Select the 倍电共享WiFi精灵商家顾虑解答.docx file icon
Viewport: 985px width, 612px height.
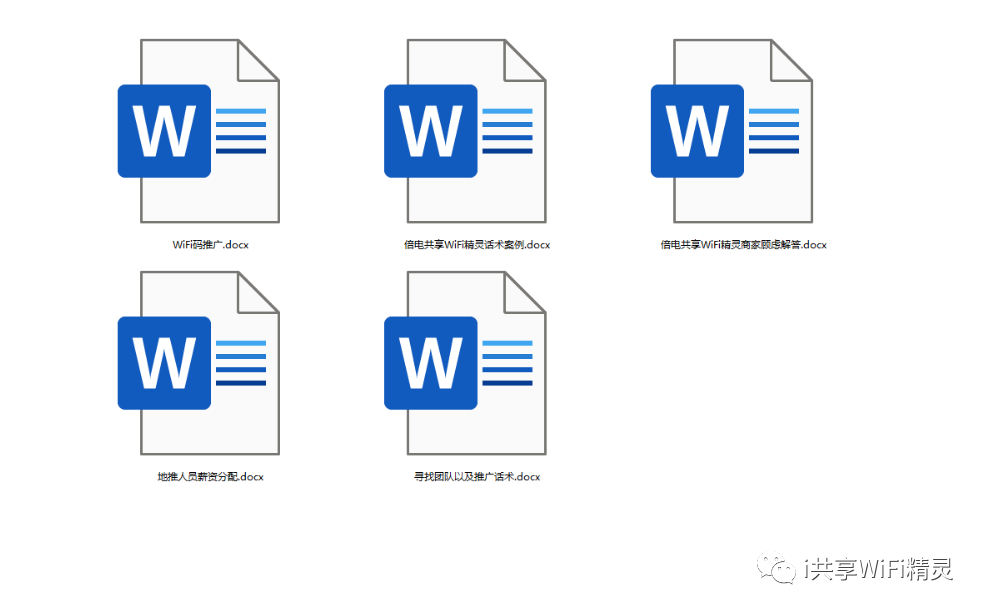point(732,131)
